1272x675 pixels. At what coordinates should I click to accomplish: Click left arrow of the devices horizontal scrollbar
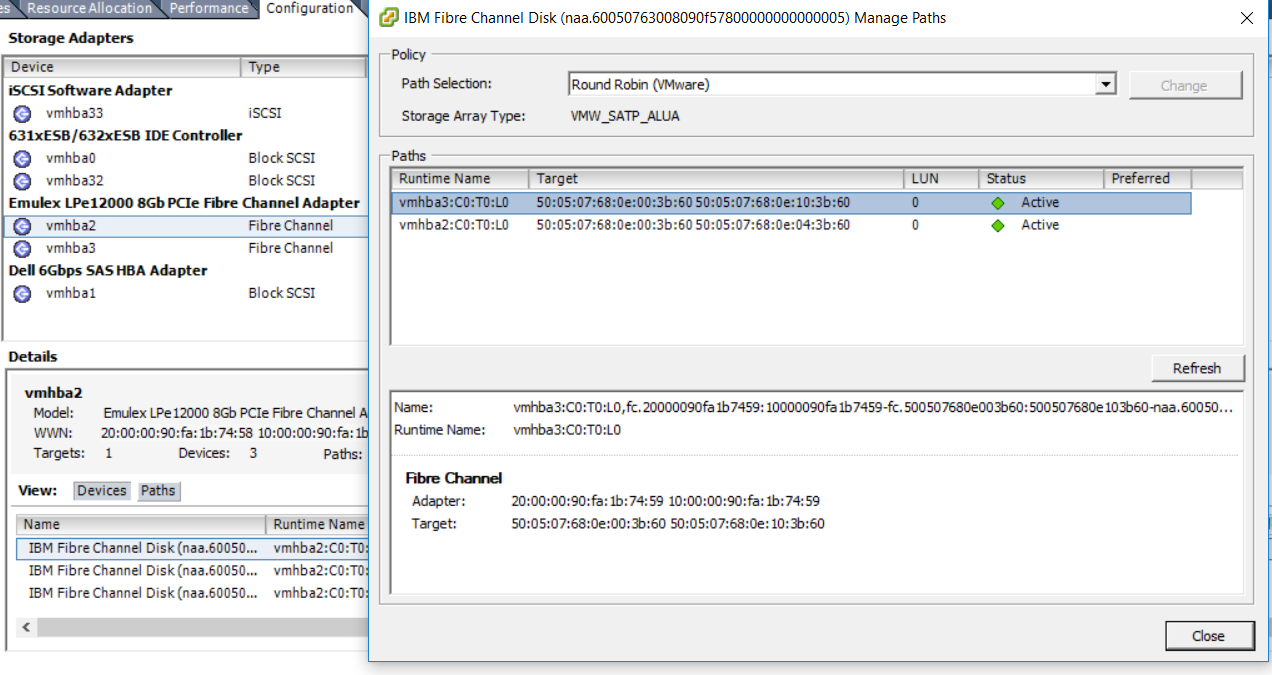[x=26, y=627]
